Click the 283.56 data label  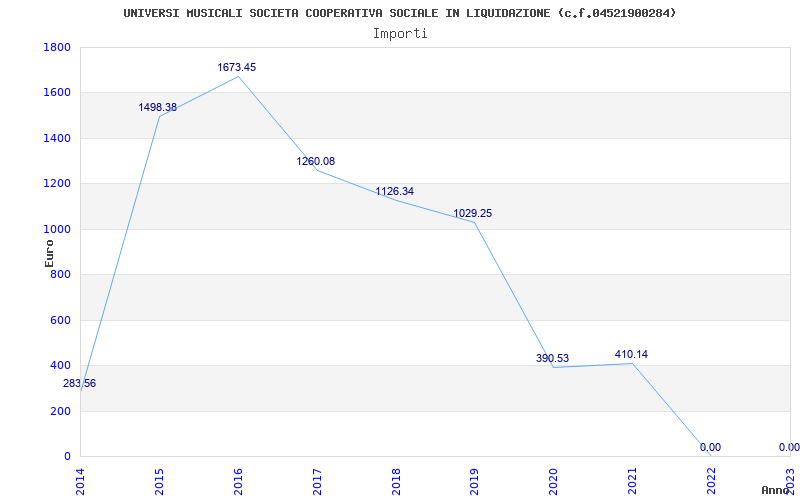tap(80, 384)
